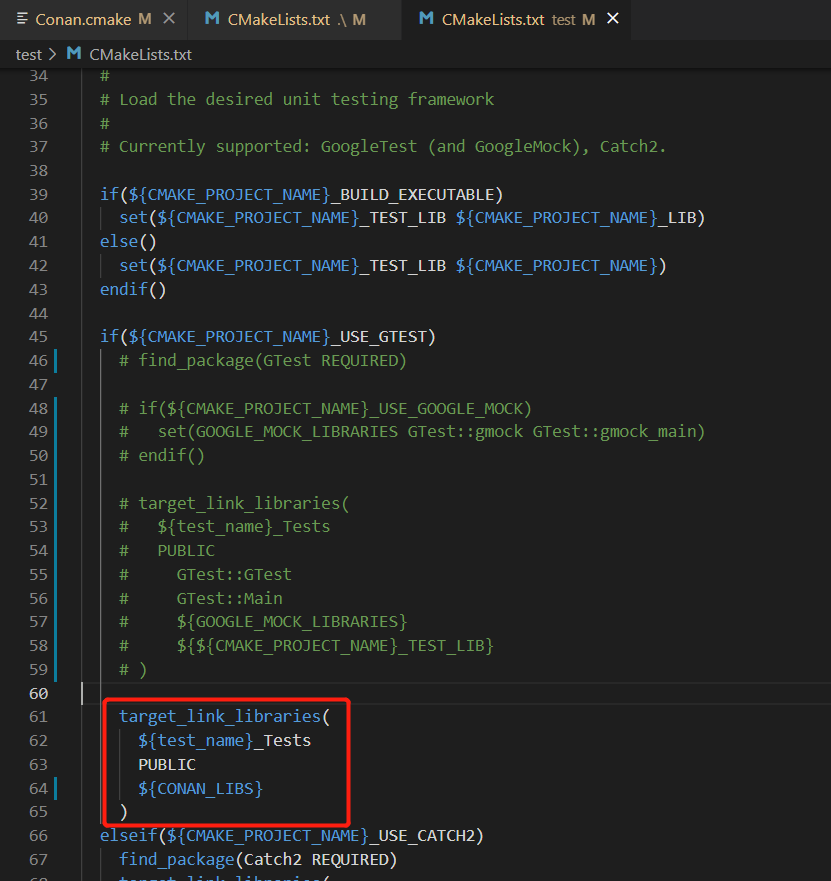The image size is (831, 881).
Task: Click 'set' keyword on line 42
Action: click(133, 265)
